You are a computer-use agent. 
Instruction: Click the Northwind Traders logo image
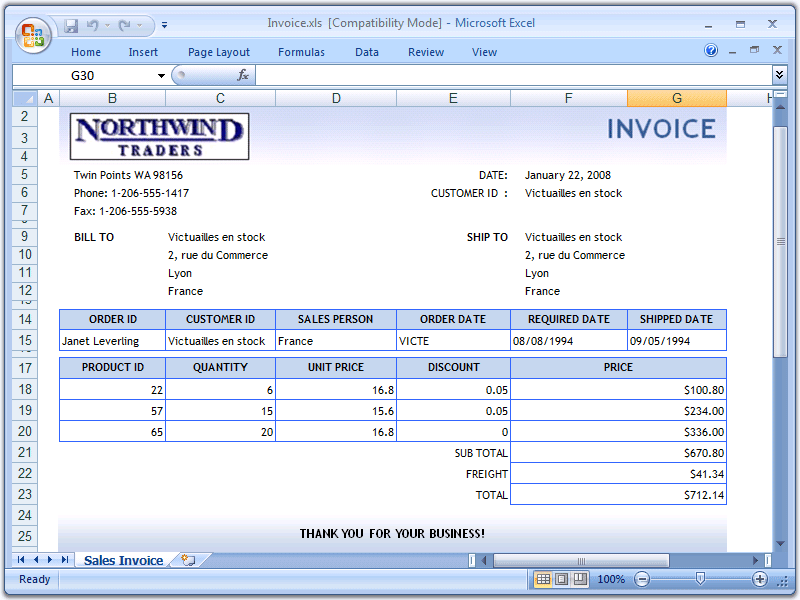[159, 136]
